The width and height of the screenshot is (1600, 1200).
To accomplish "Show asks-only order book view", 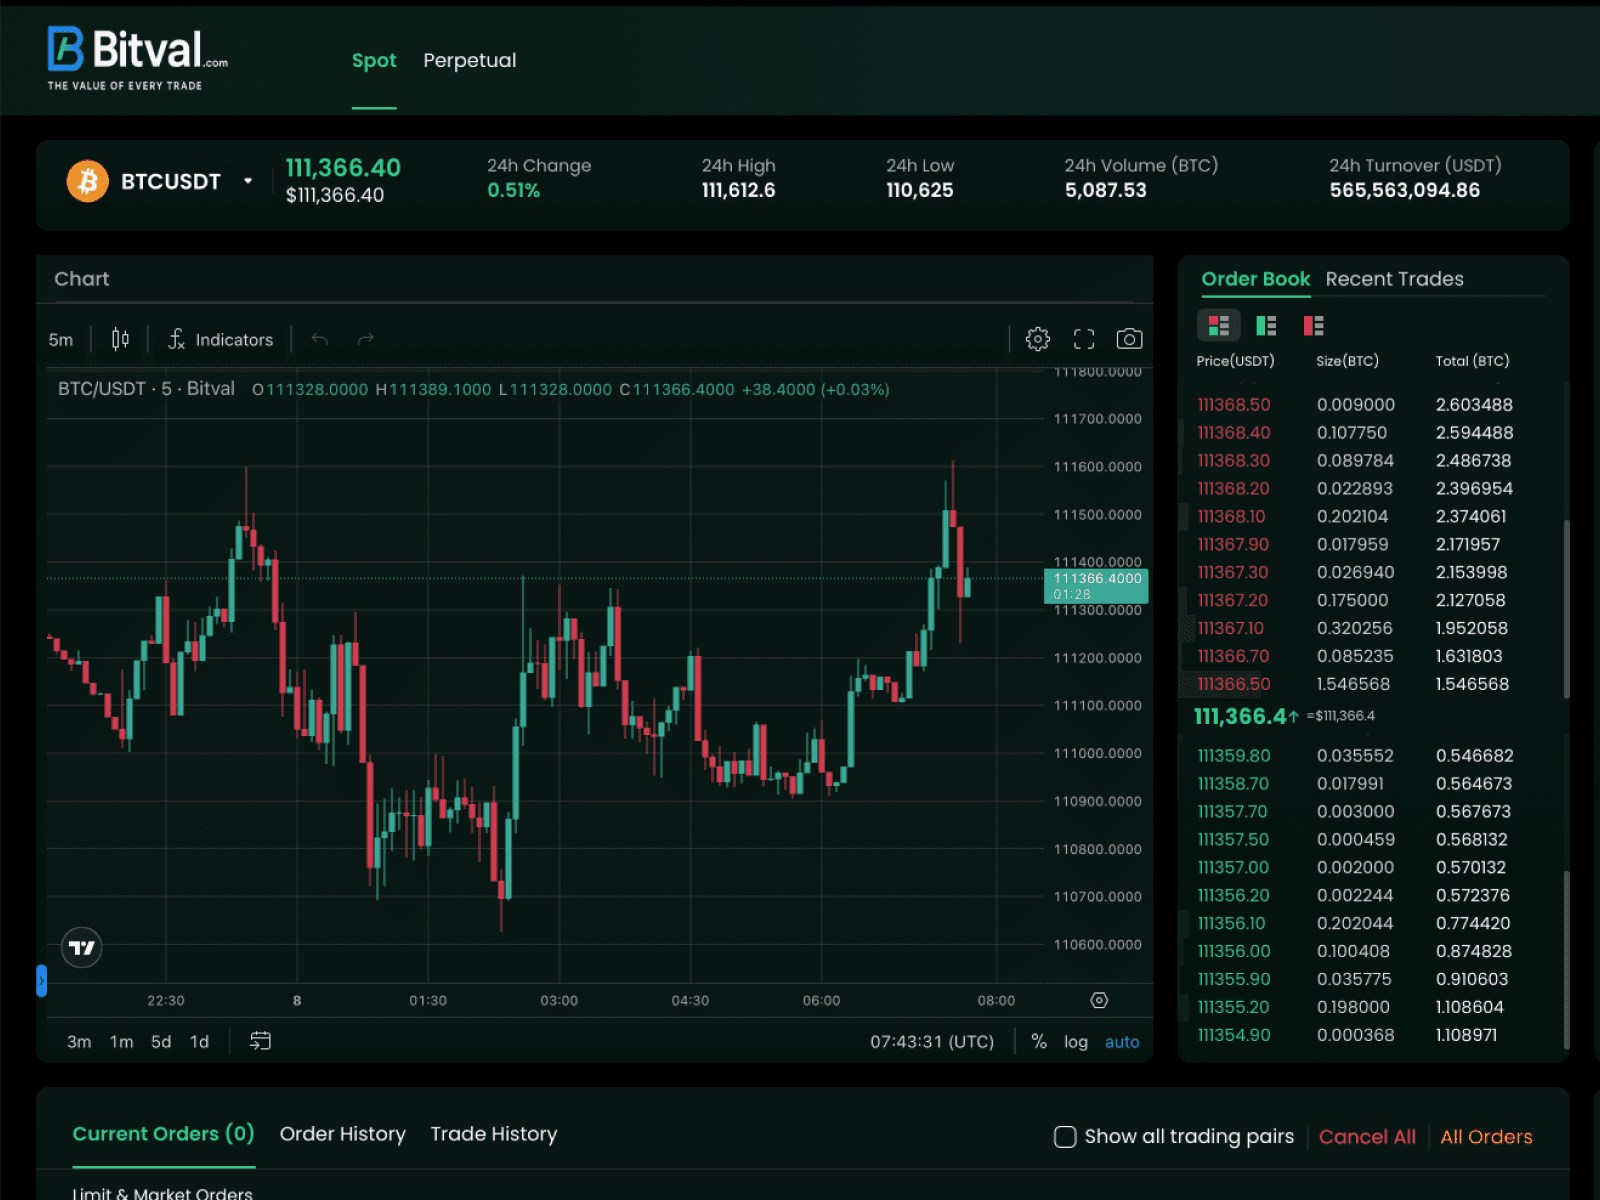I will point(1313,325).
